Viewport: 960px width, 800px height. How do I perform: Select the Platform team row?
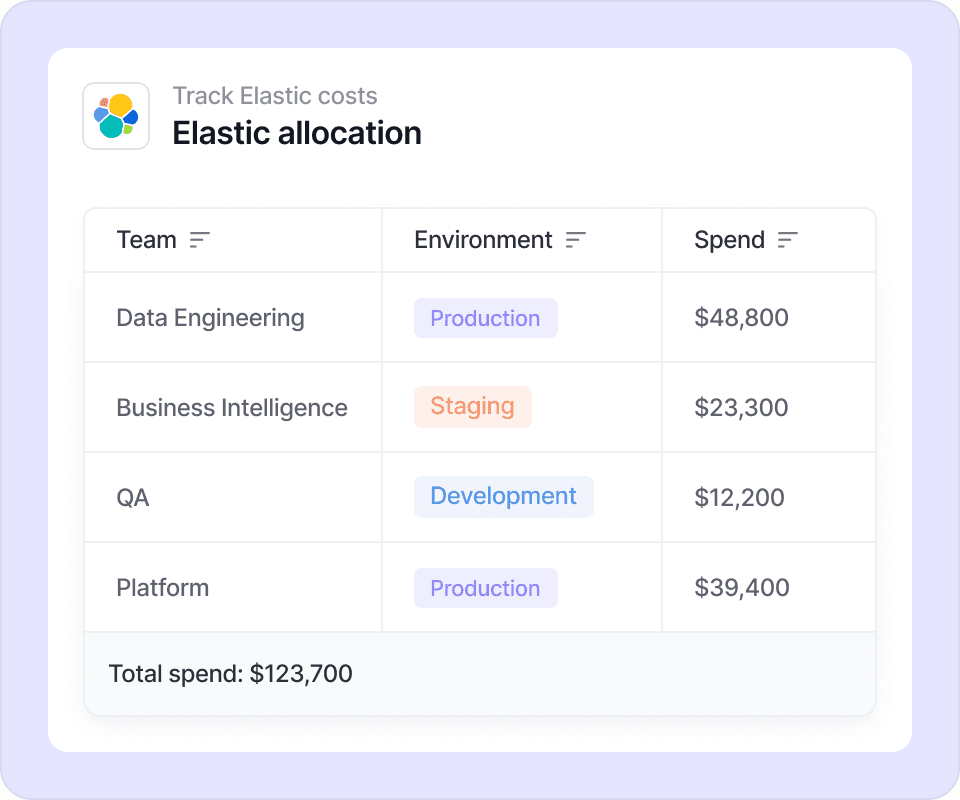pyautogui.click(x=163, y=588)
